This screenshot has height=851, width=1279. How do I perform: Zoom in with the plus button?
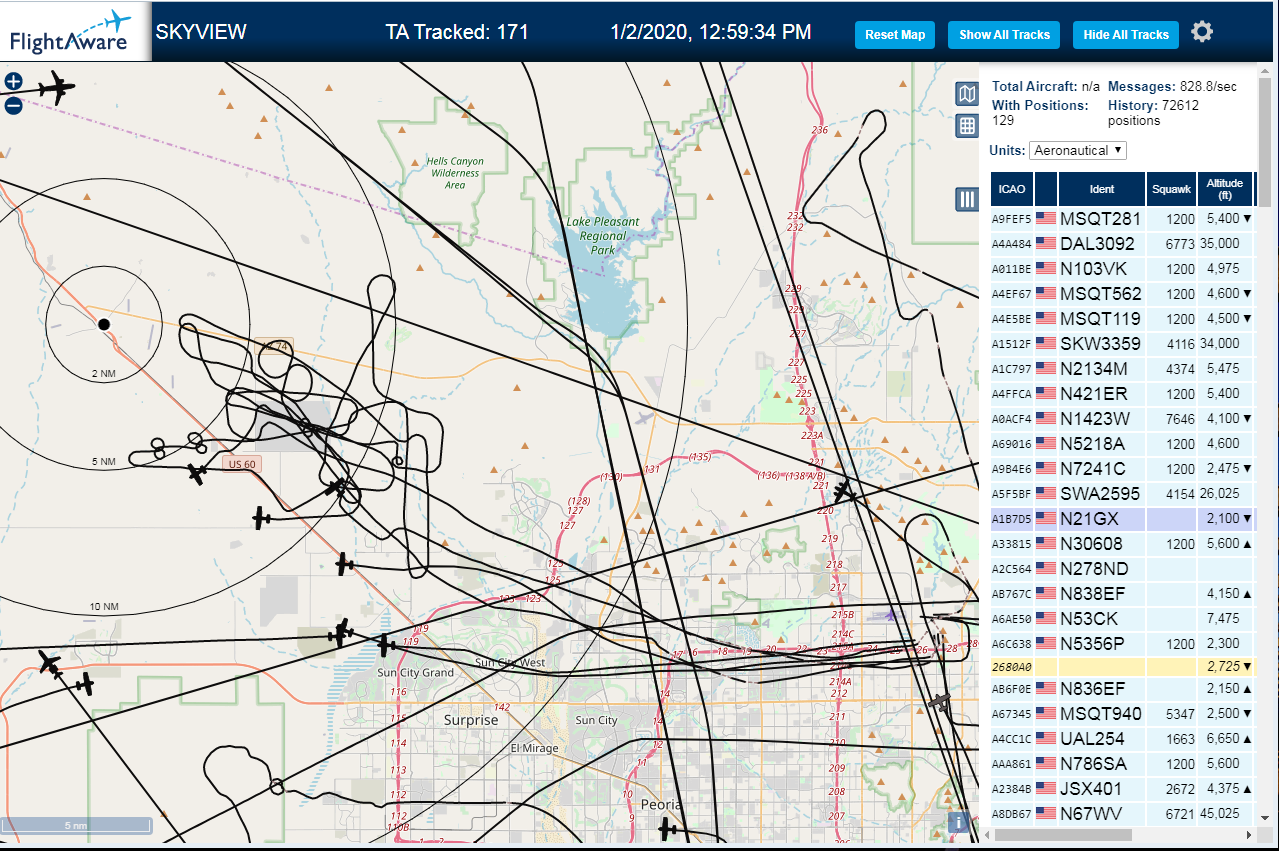(x=14, y=82)
